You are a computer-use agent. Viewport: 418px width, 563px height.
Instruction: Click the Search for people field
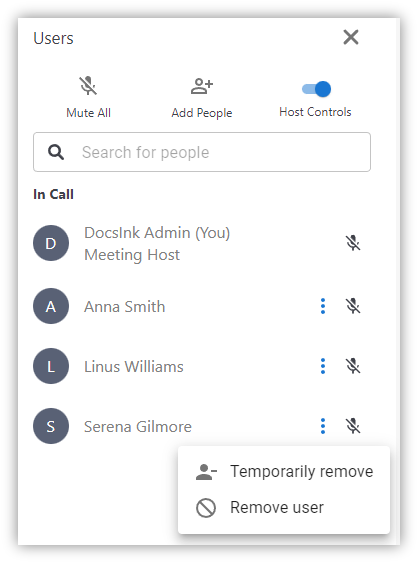point(202,152)
